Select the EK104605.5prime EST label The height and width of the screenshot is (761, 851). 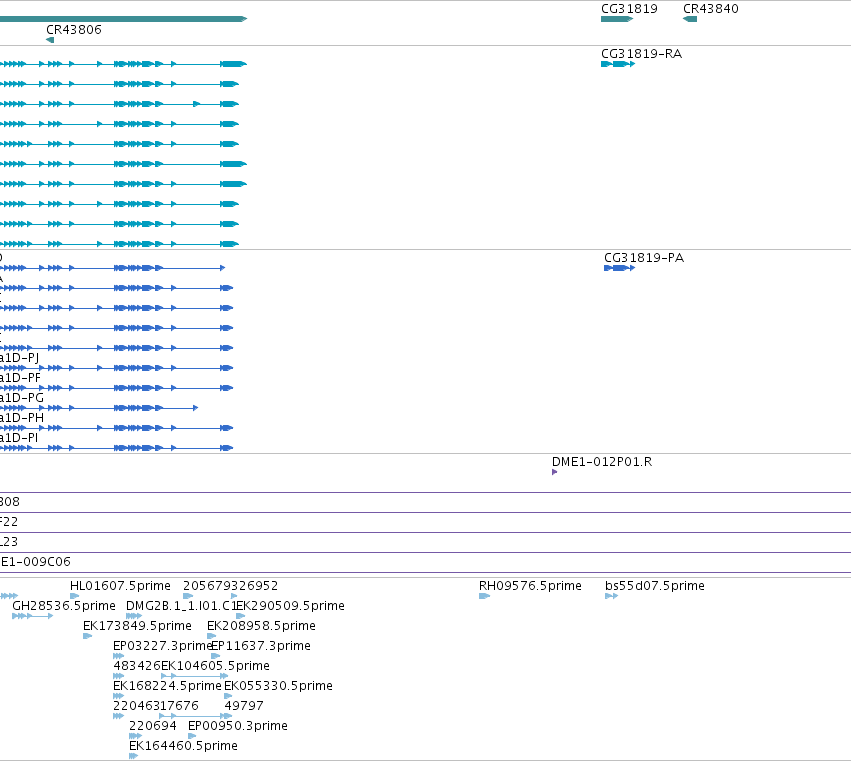(x=215, y=666)
